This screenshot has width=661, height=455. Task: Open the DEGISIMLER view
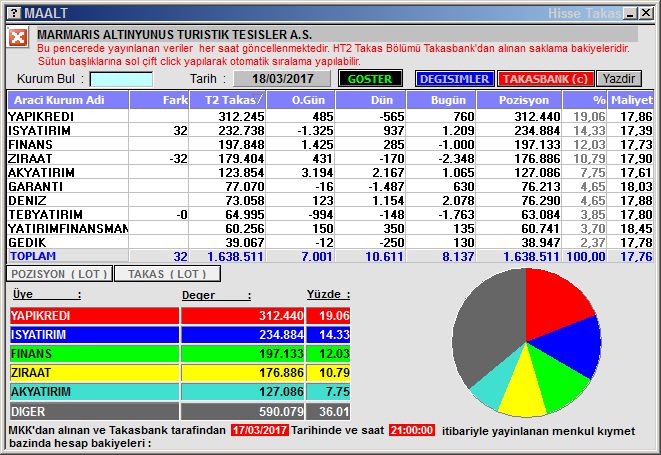454,79
